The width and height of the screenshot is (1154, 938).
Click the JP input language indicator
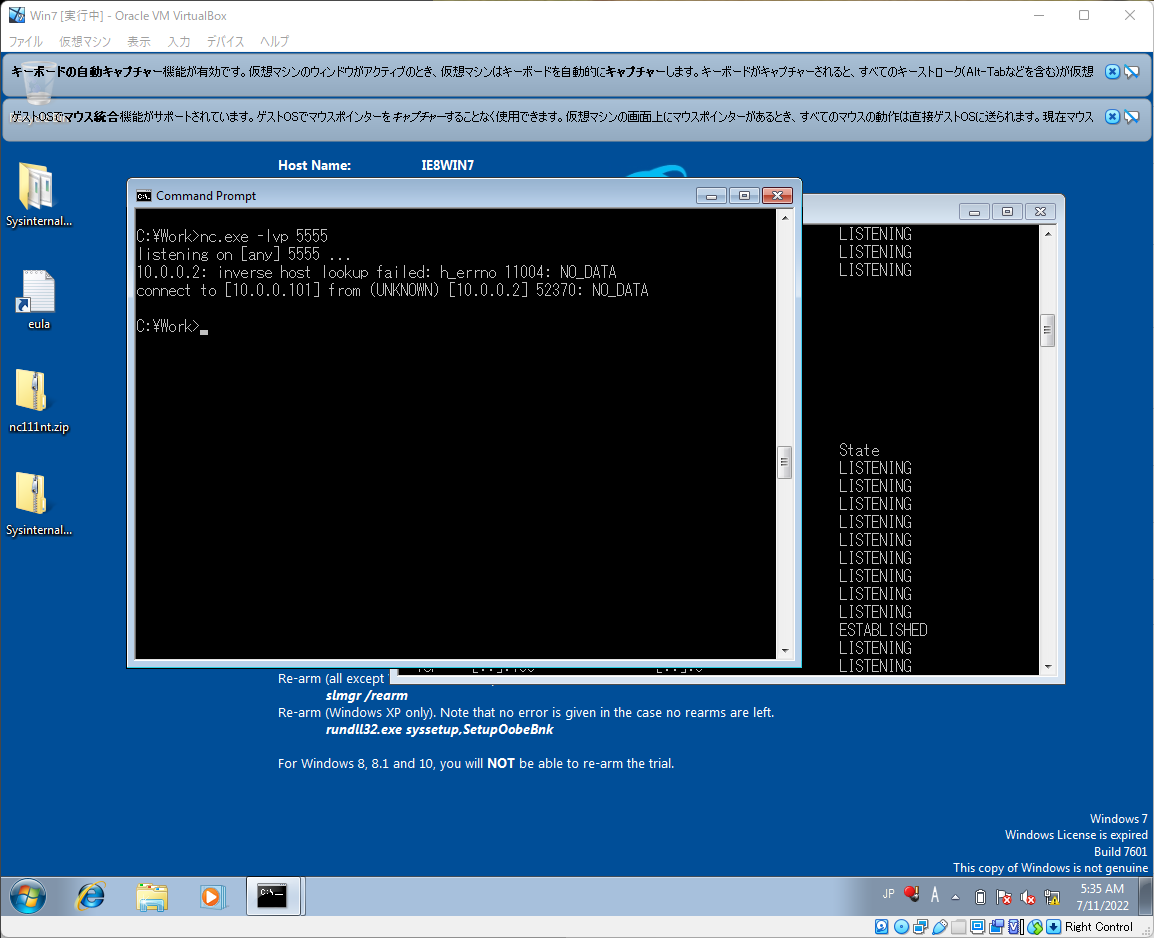click(888, 894)
